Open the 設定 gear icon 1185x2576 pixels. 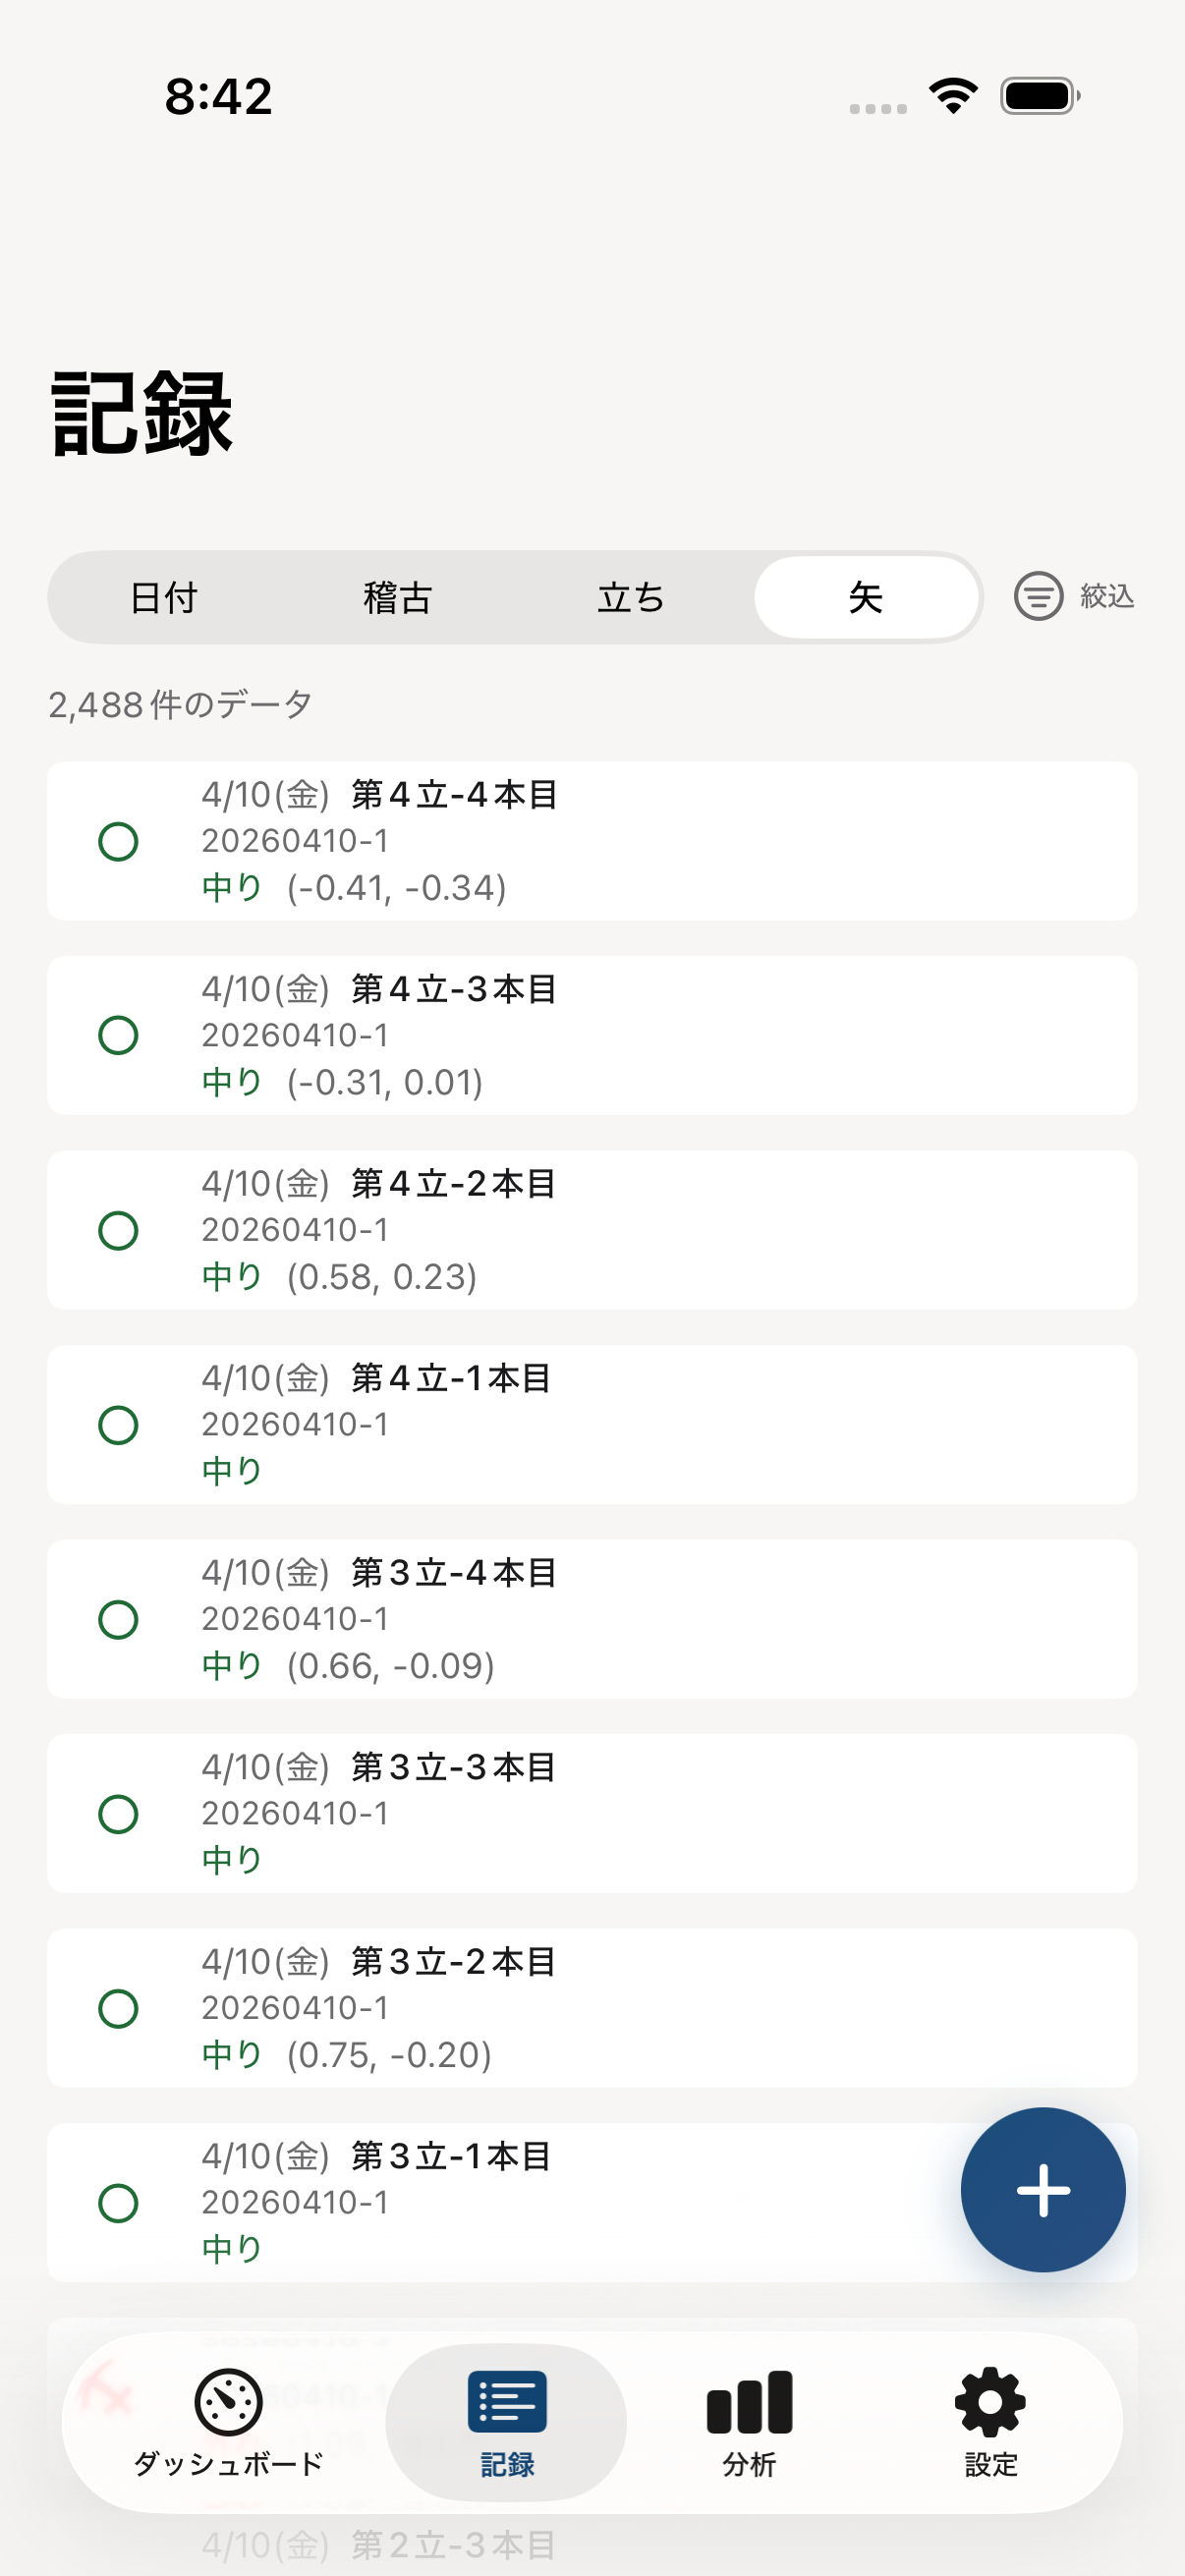click(x=990, y=2401)
